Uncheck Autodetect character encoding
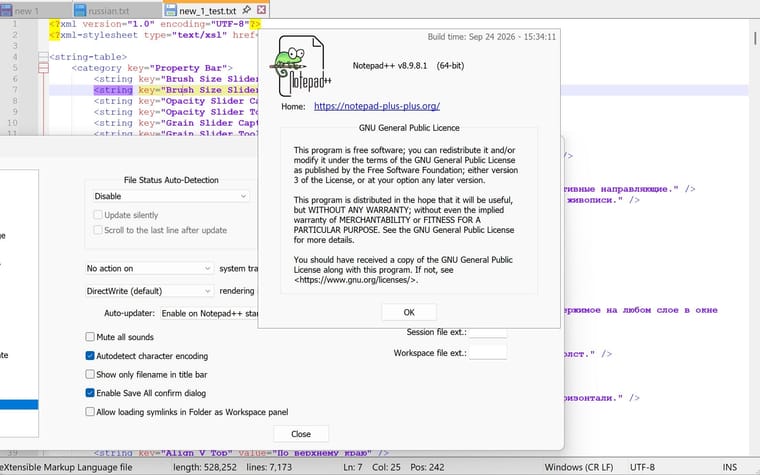760x475 pixels. [x=90, y=356]
